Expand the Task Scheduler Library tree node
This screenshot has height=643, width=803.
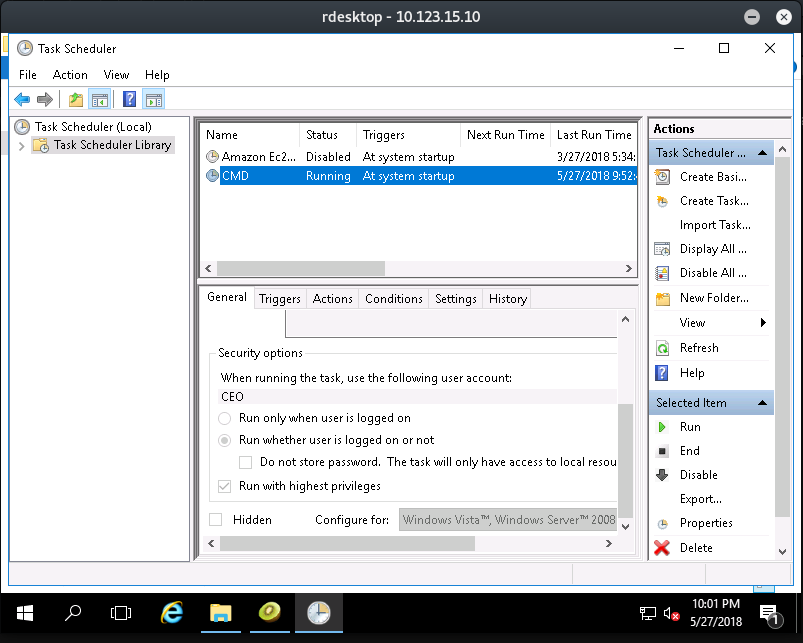(22, 146)
